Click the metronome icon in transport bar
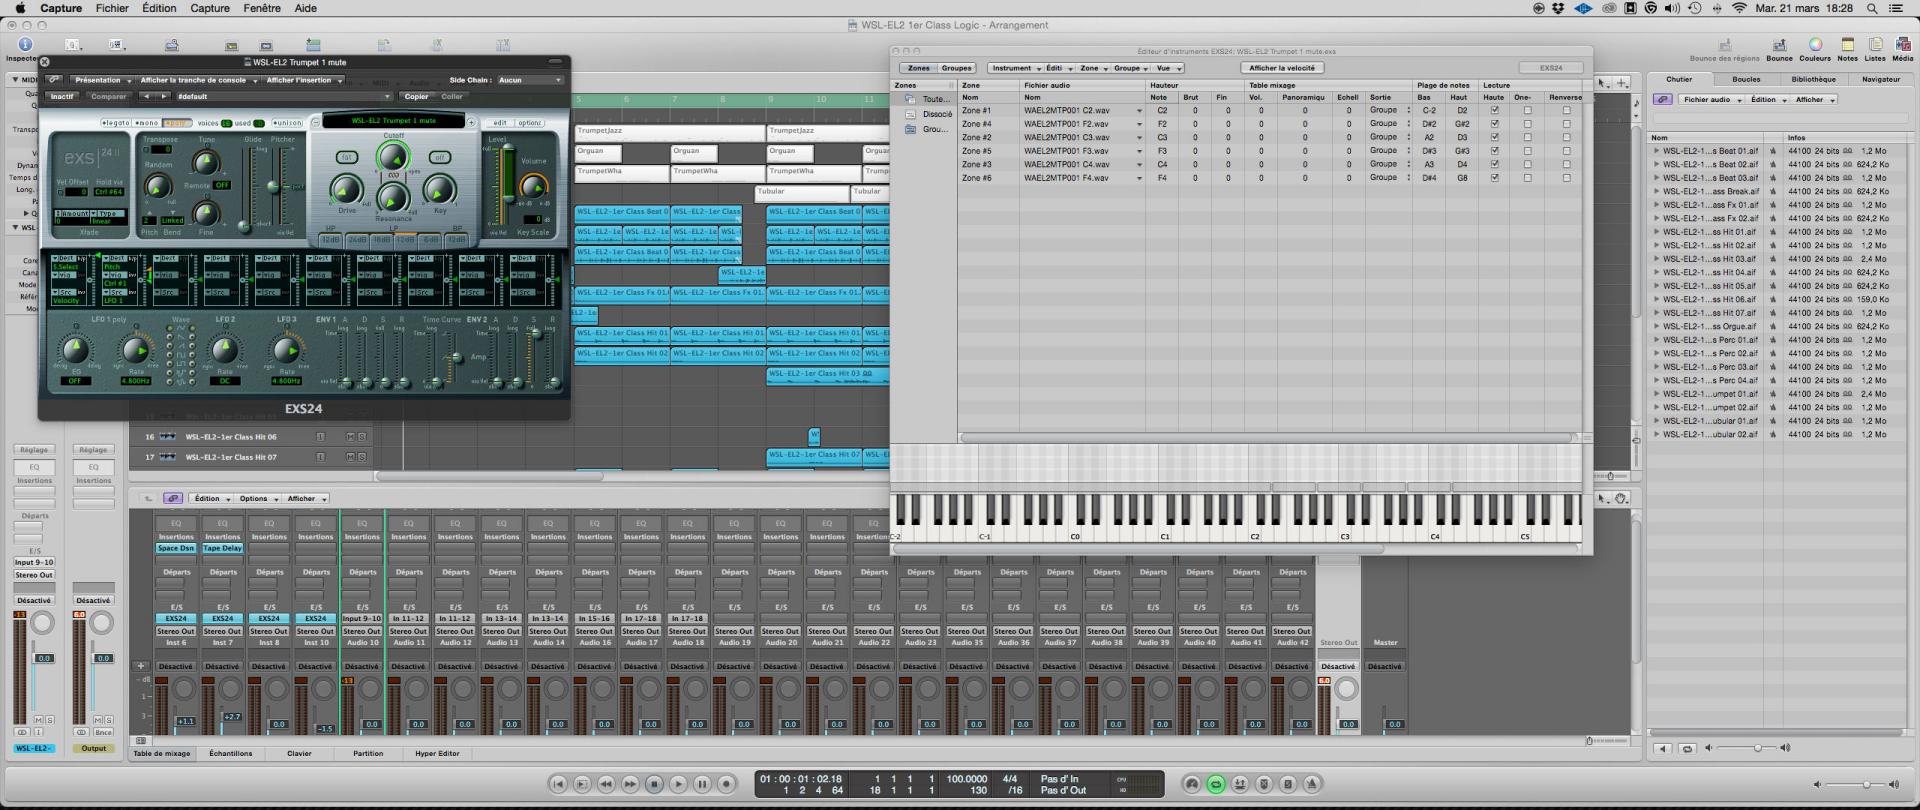This screenshot has height=810, width=1920. click(x=1312, y=784)
